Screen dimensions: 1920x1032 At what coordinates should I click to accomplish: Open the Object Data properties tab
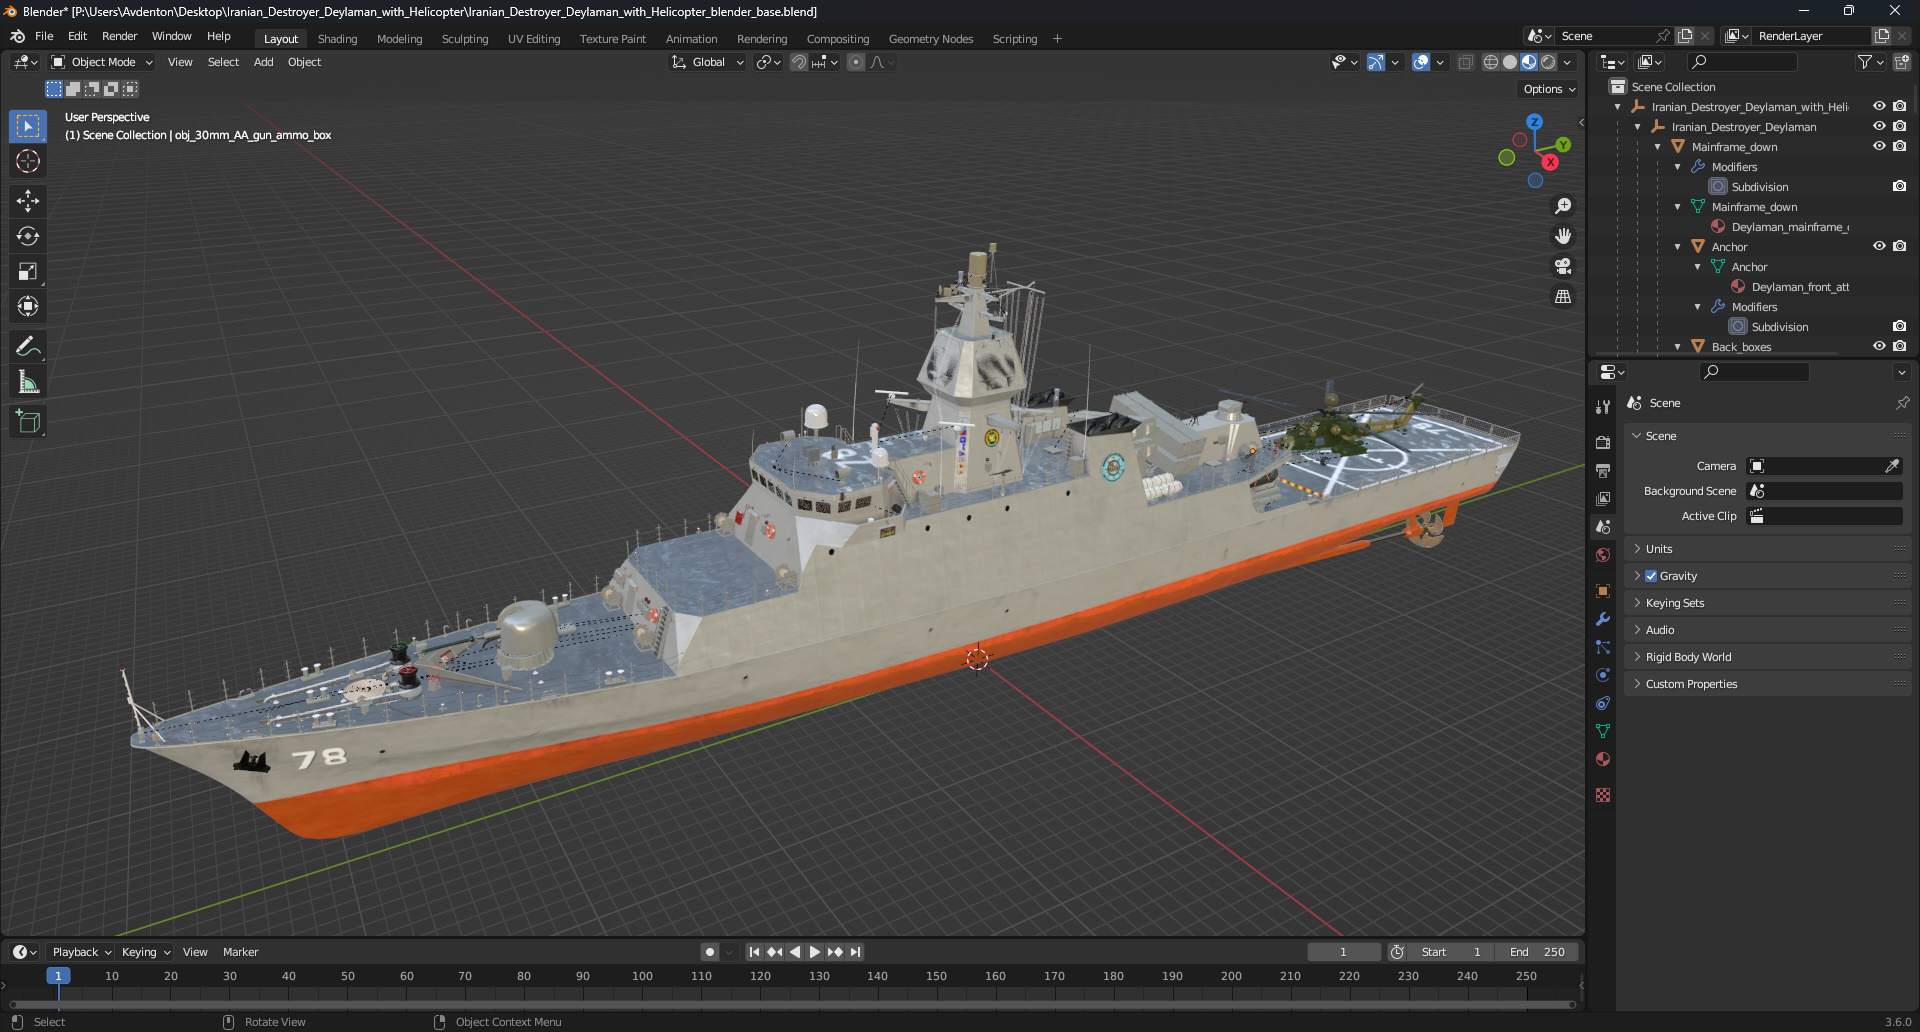click(1603, 731)
